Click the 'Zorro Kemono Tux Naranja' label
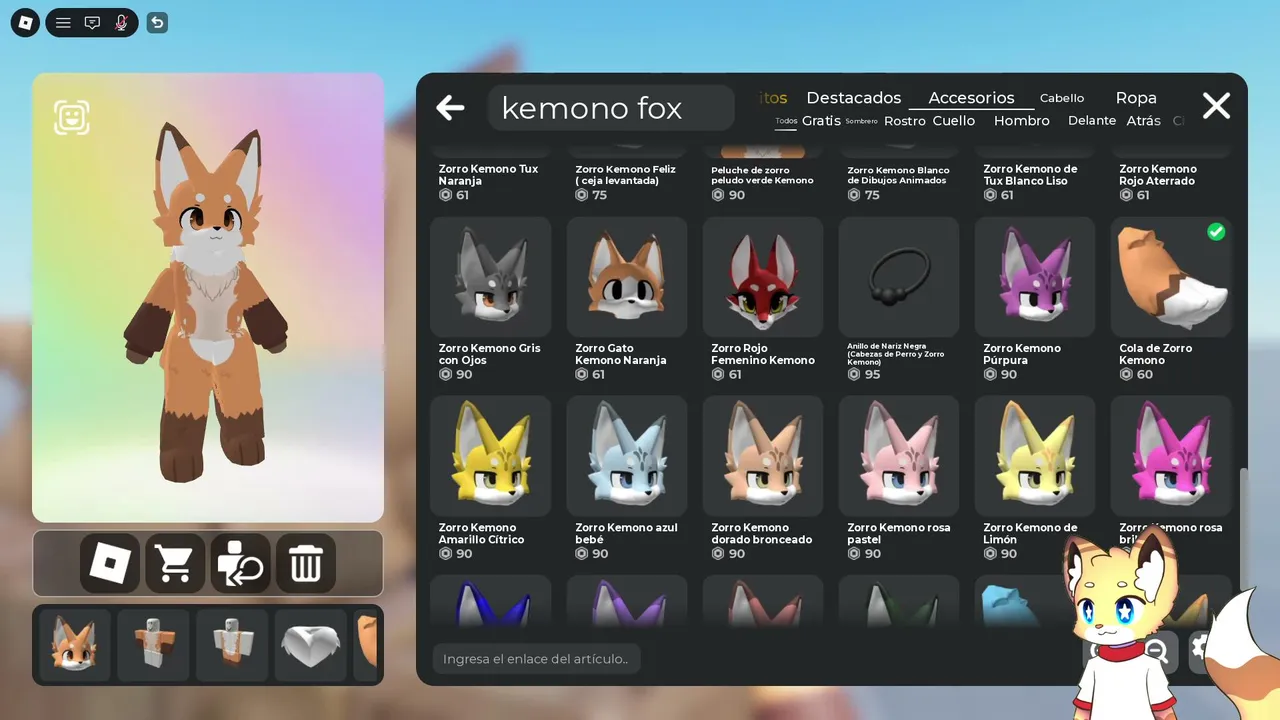 489,175
